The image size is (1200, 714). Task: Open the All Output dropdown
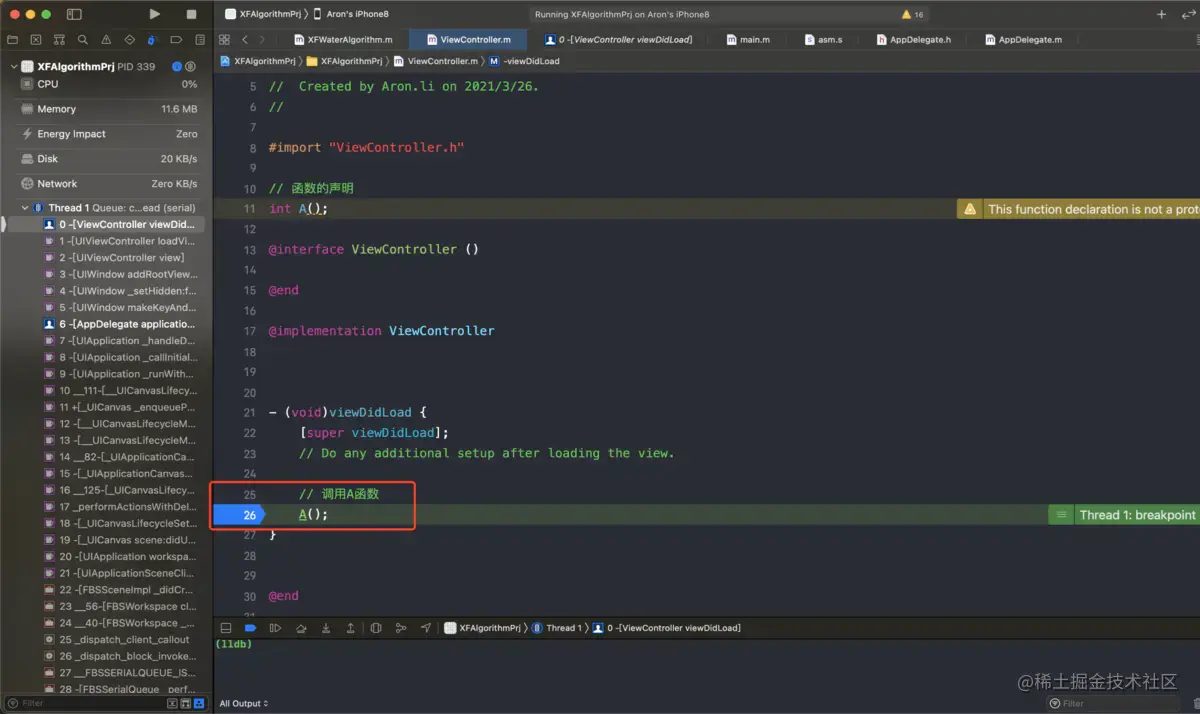[x=244, y=703]
